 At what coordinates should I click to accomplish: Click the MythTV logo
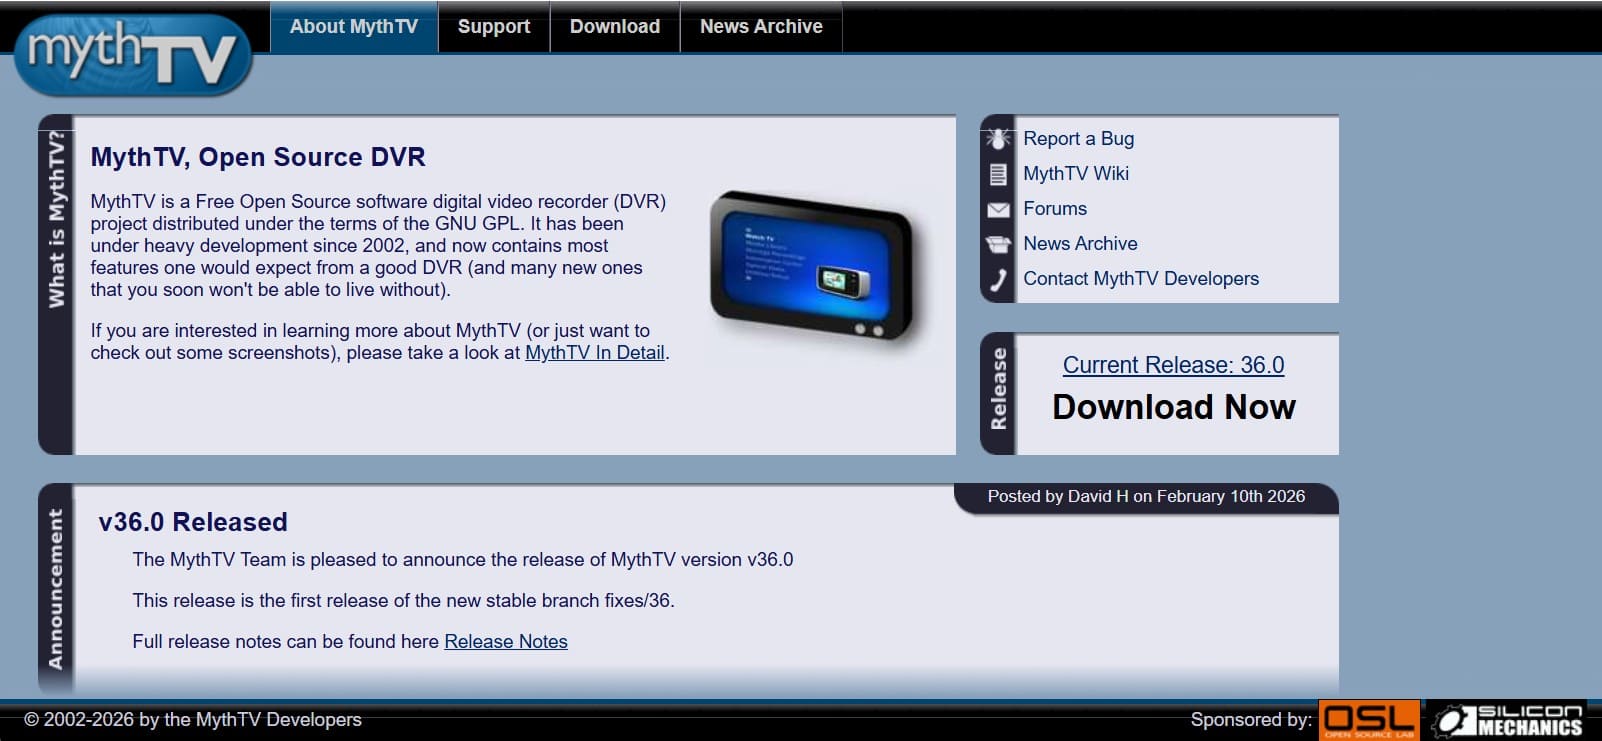tap(133, 55)
